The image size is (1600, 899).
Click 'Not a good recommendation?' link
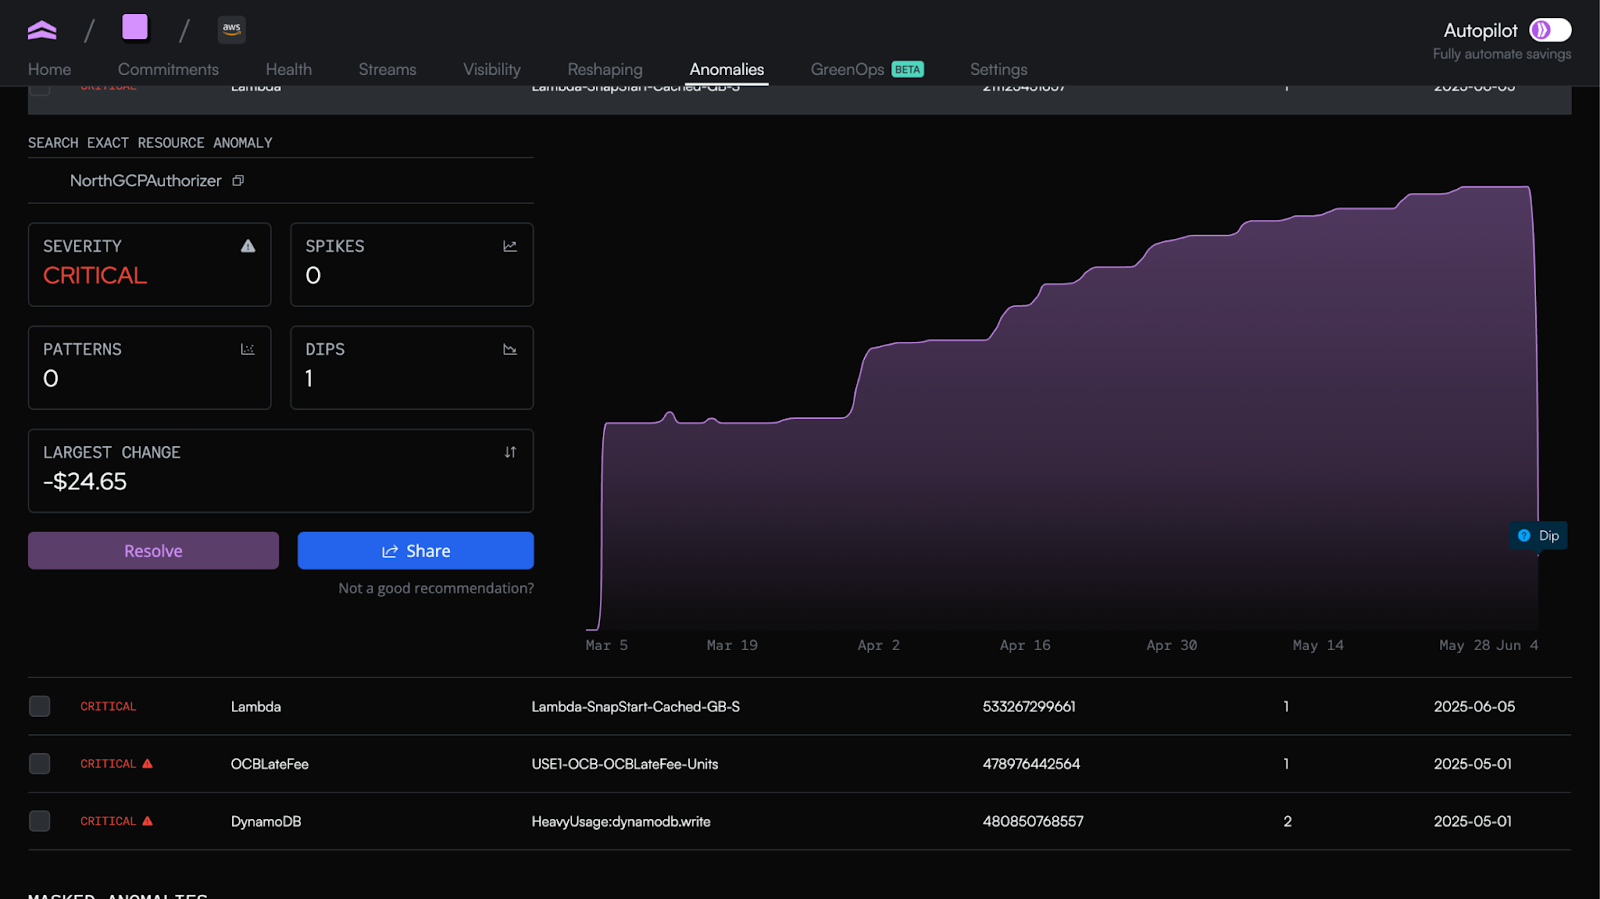[436, 588]
